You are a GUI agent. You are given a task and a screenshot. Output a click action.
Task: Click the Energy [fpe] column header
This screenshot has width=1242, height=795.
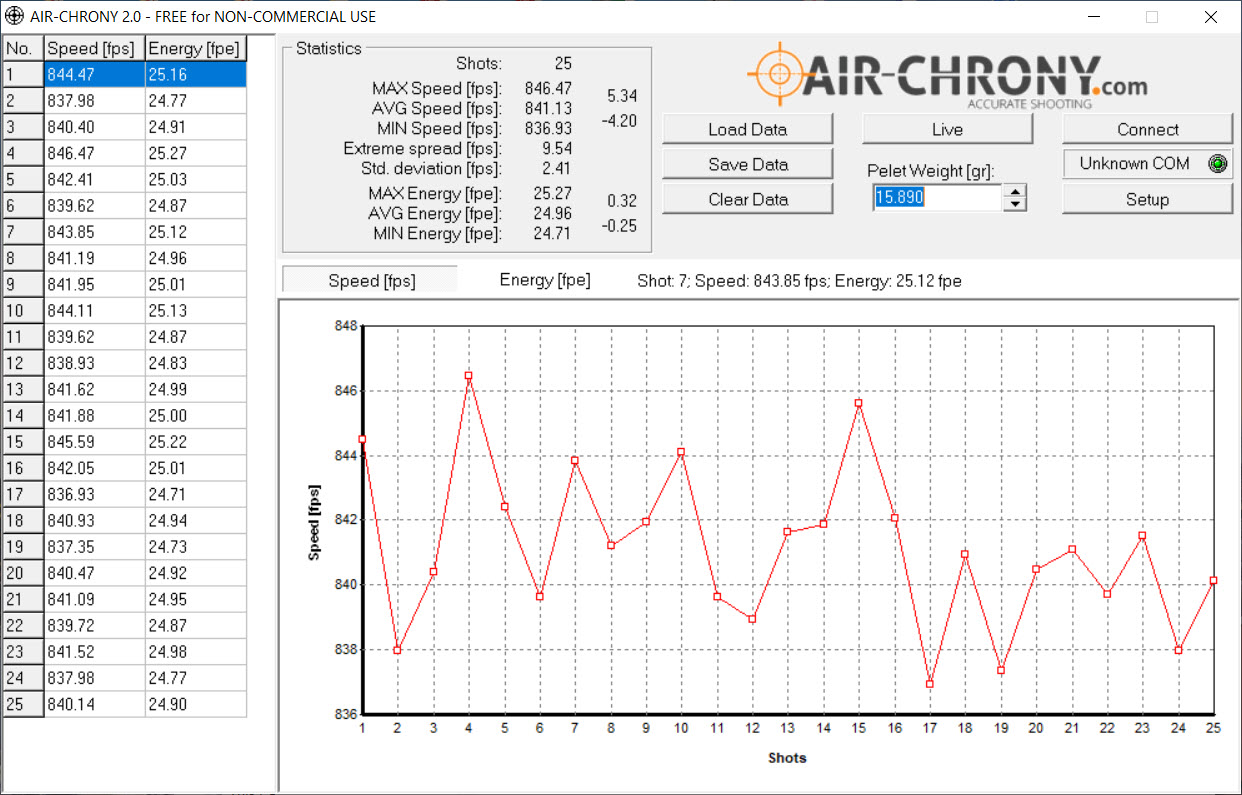coord(196,48)
